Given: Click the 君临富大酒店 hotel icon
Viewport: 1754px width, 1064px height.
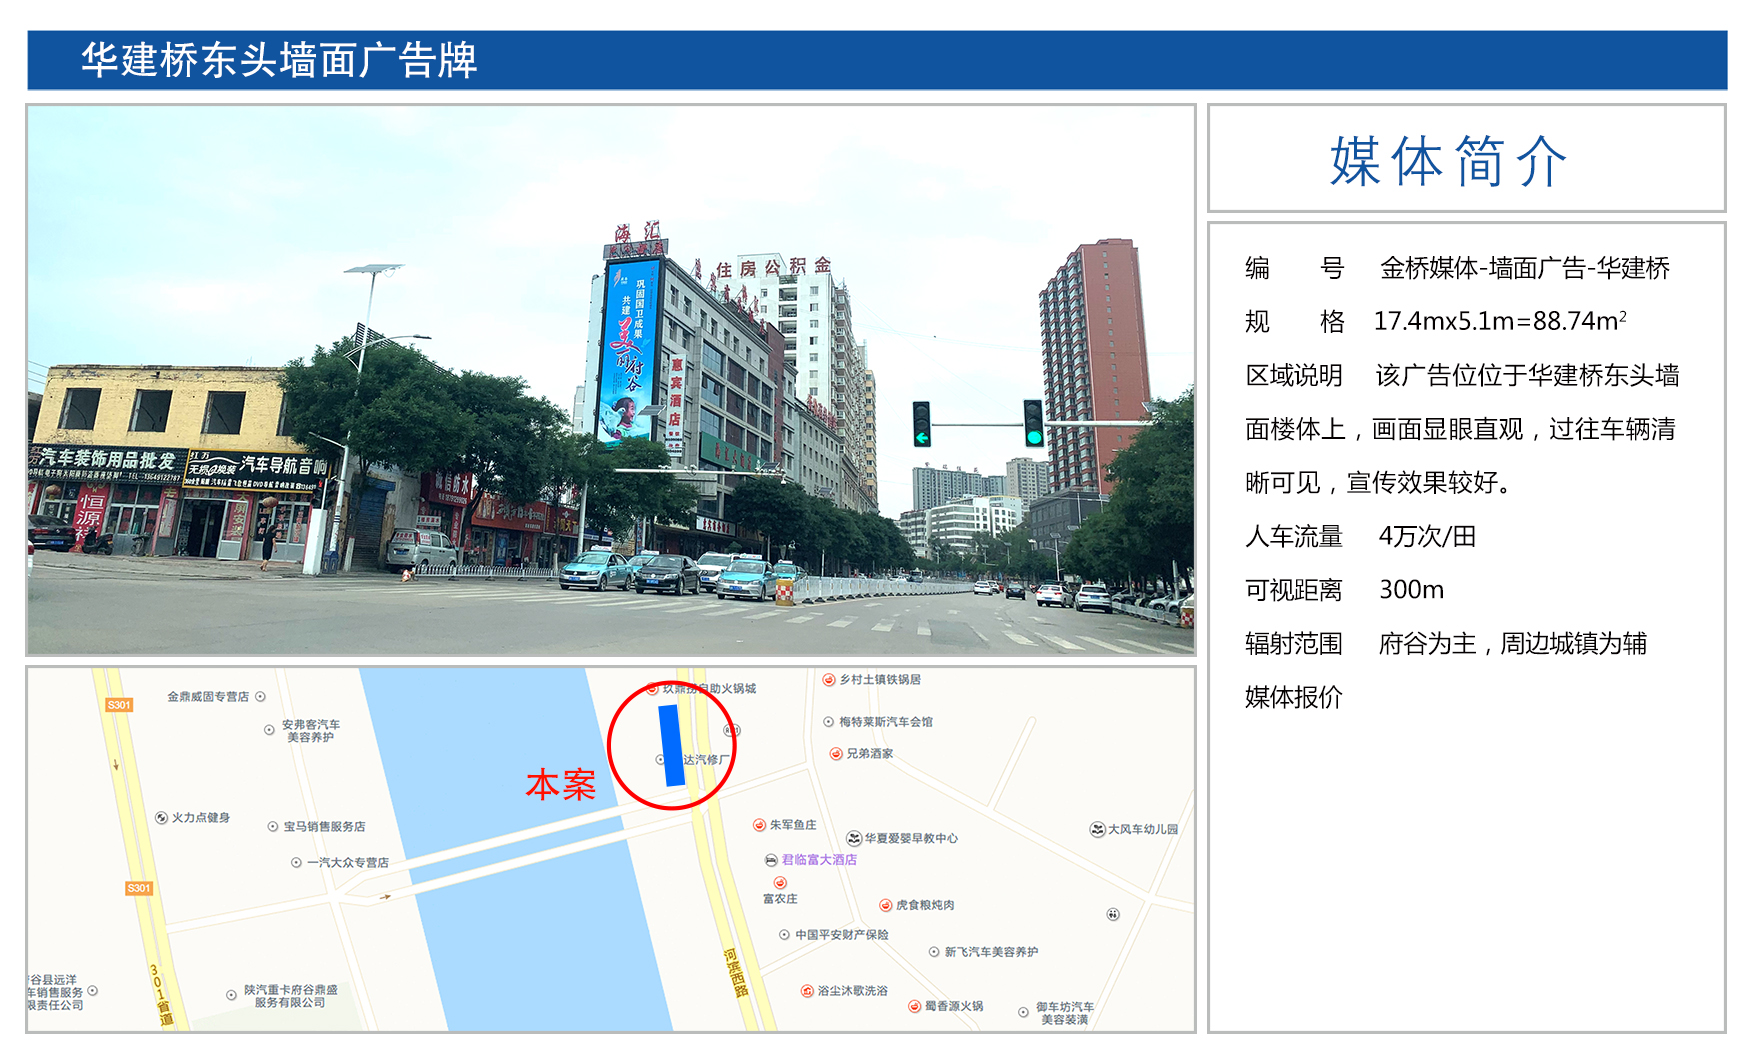Looking at the screenshot, I should point(771,860).
